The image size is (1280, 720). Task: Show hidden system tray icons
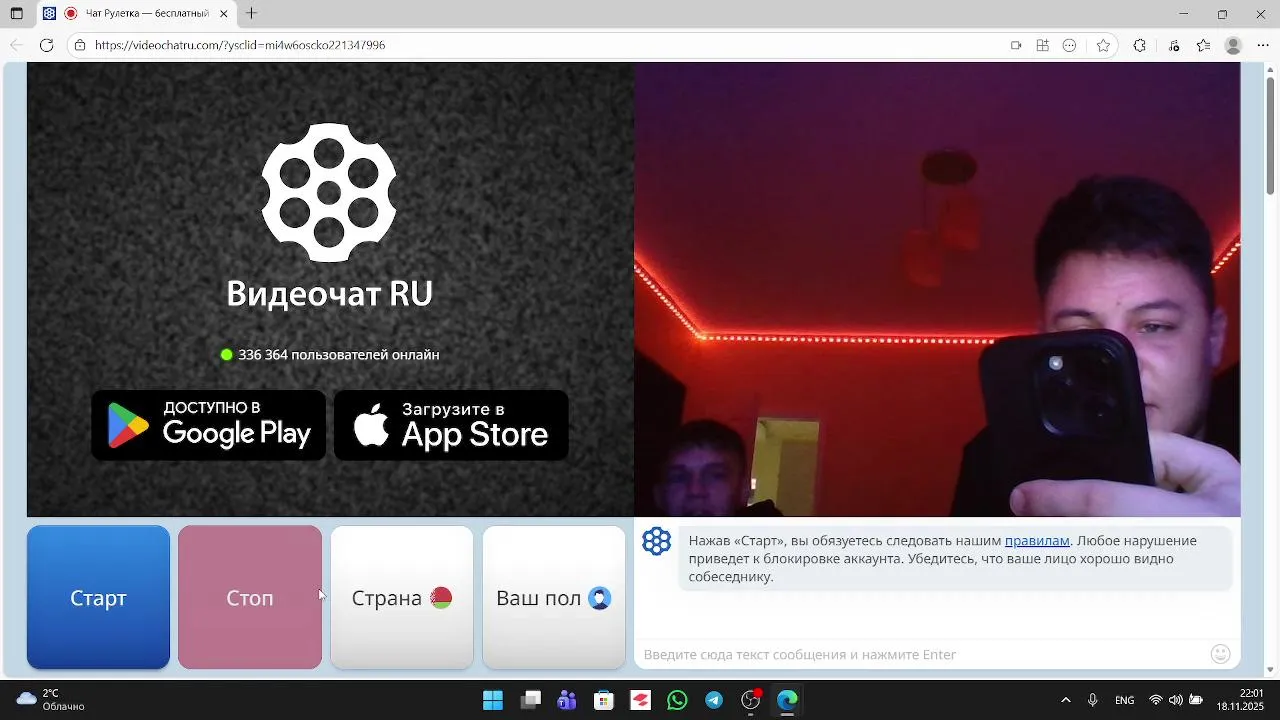tap(1066, 700)
